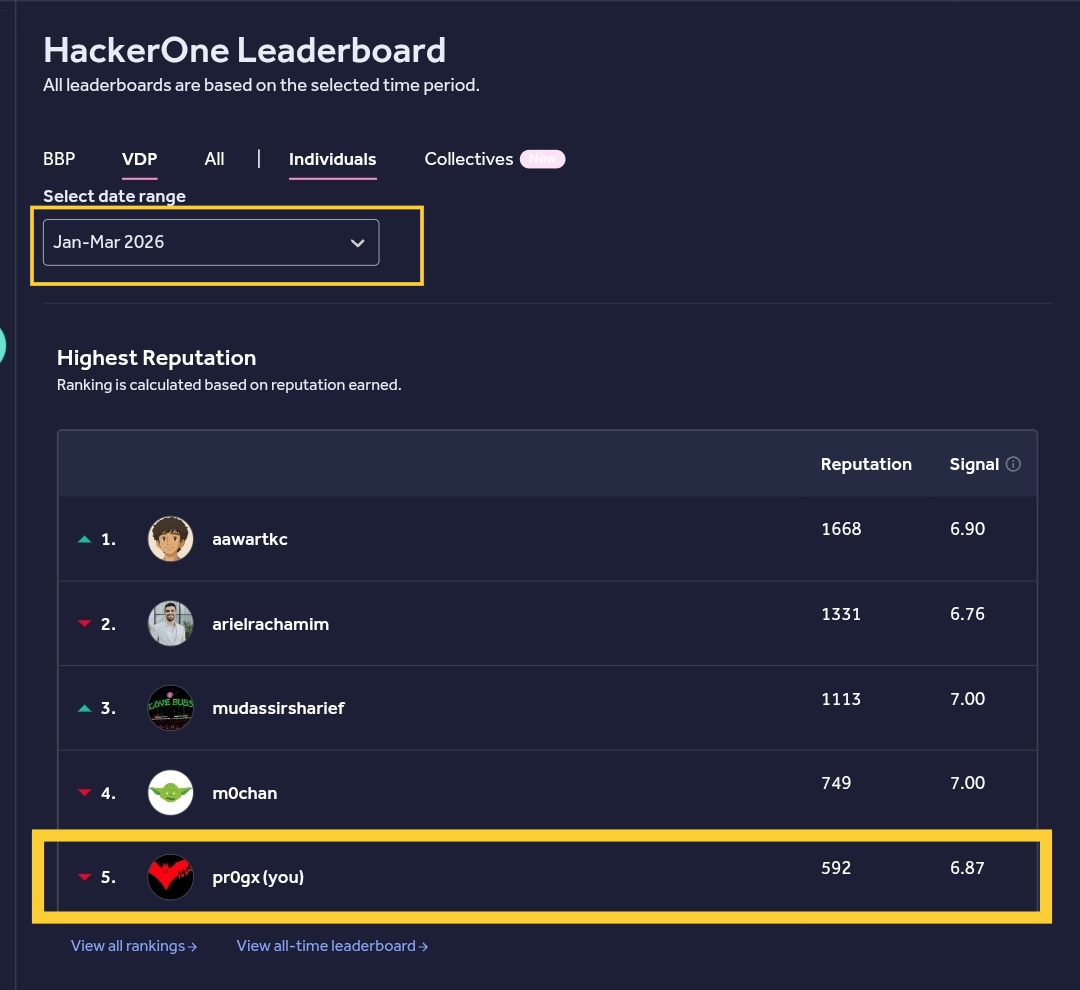Click reputation value 1331
Viewport: 1080px width, 990px height.
click(x=841, y=614)
